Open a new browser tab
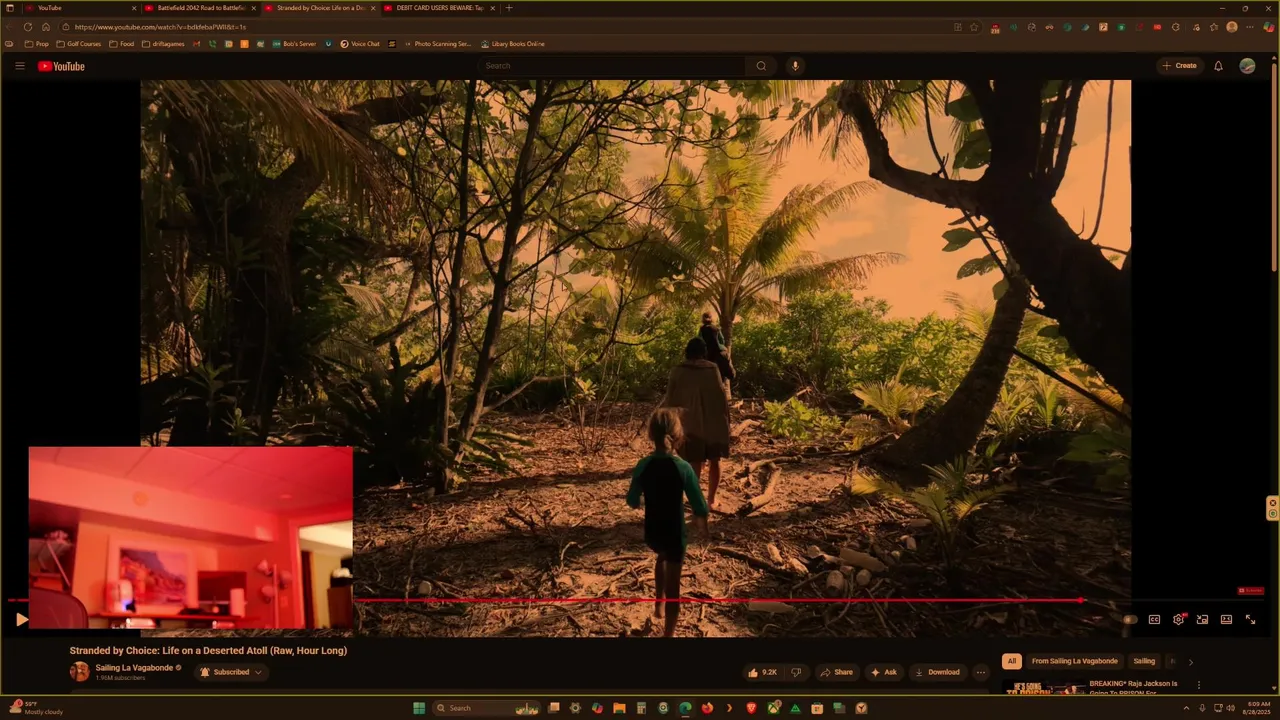Viewport: 1280px width, 720px height. (509, 8)
